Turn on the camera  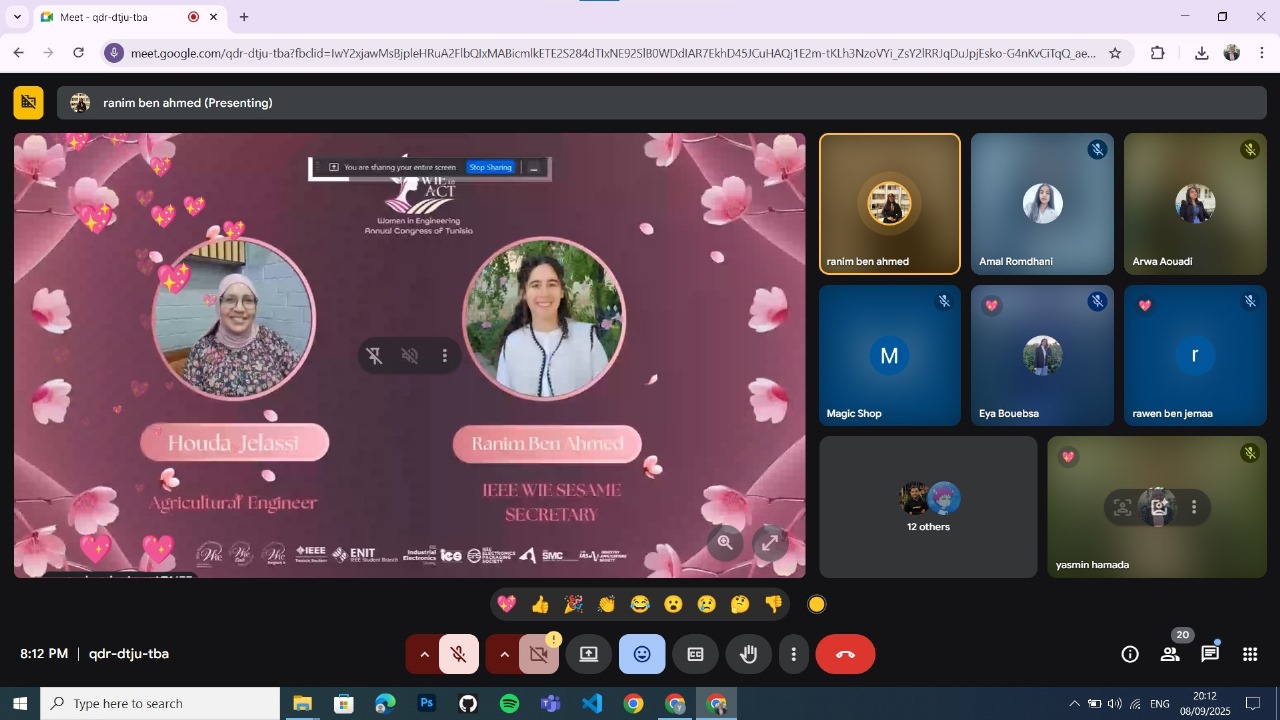[539, 654]
